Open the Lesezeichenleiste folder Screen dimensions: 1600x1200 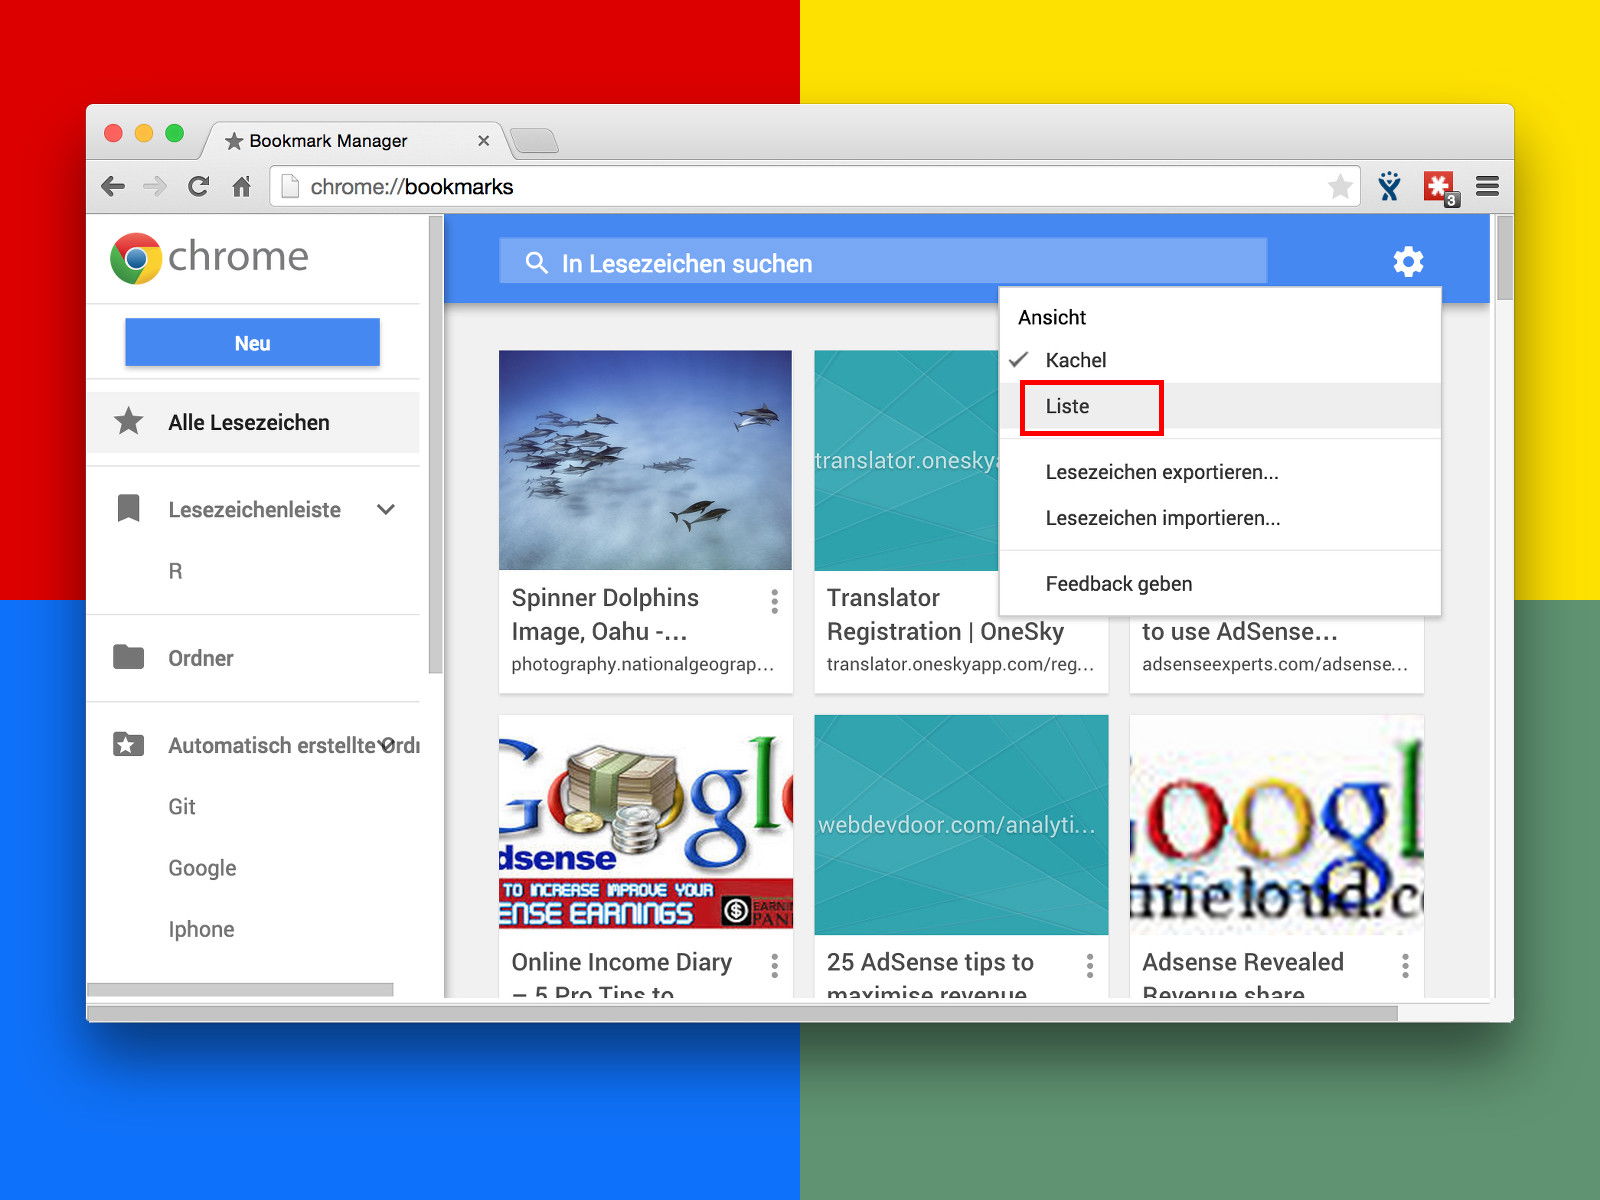pos(254,510)
